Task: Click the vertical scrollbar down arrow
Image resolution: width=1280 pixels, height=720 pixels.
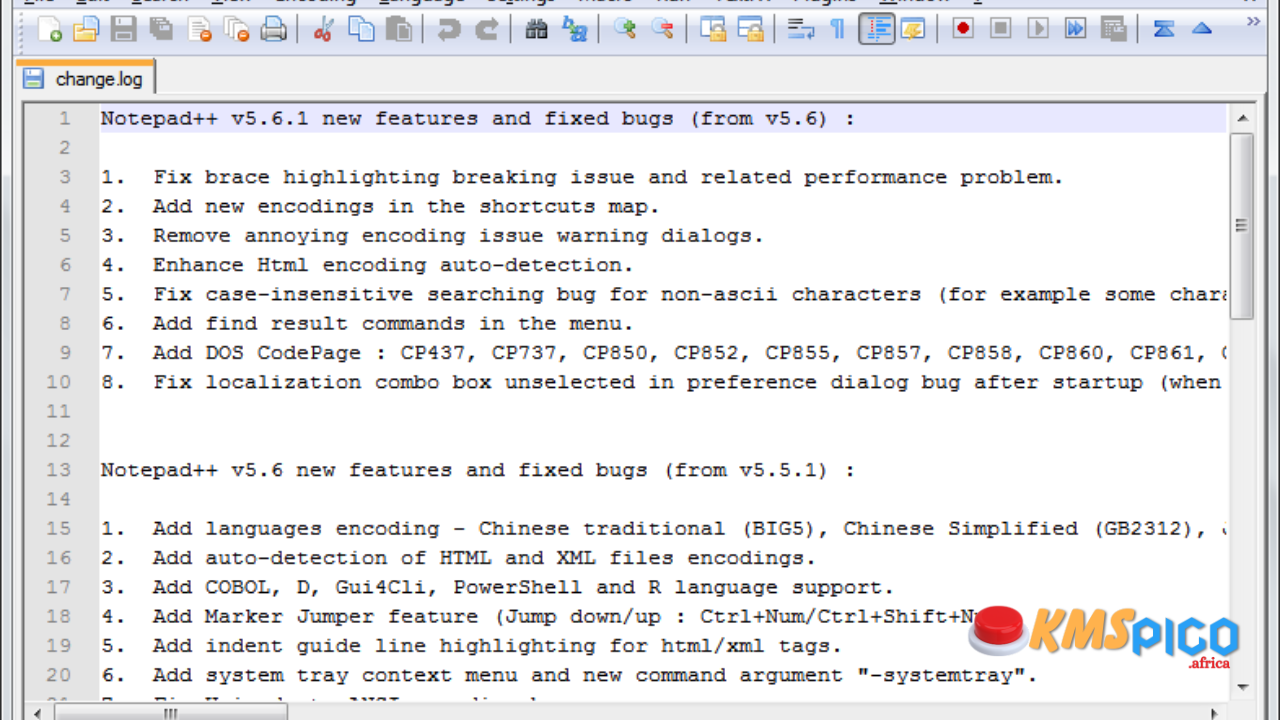Action: click(x=1242, y=687)
